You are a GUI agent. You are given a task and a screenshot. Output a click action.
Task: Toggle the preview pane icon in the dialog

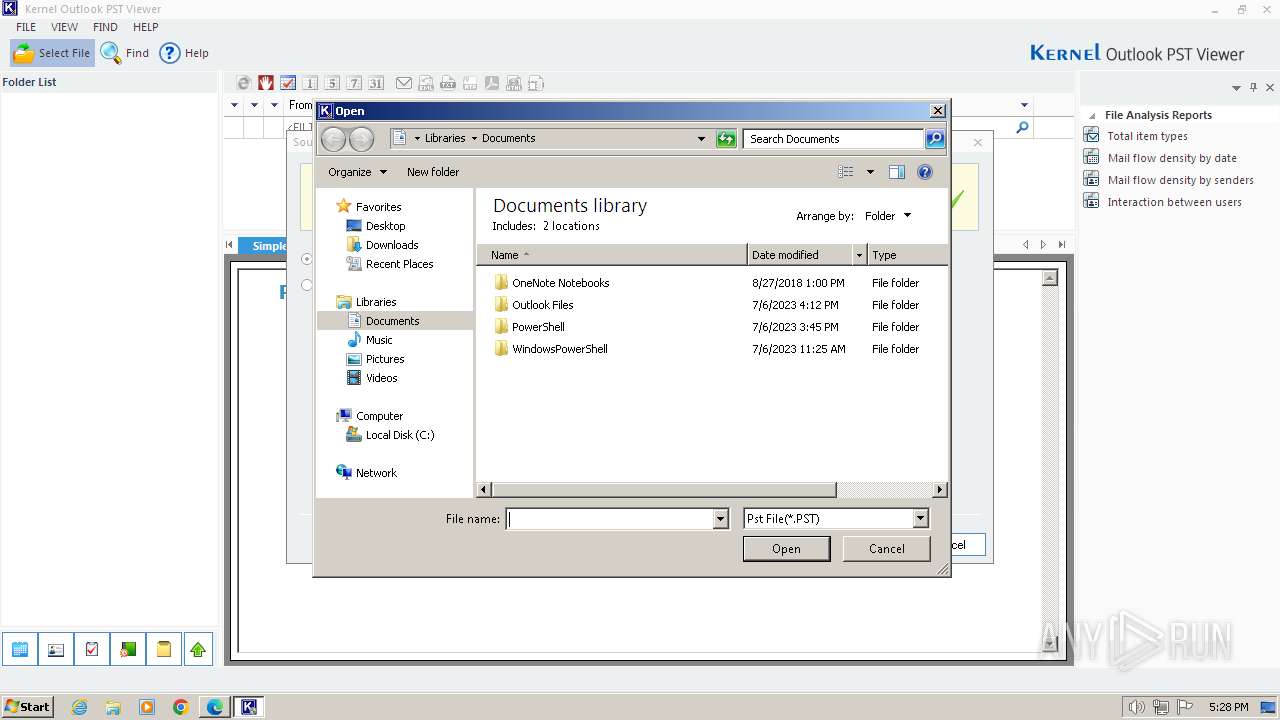897,172
